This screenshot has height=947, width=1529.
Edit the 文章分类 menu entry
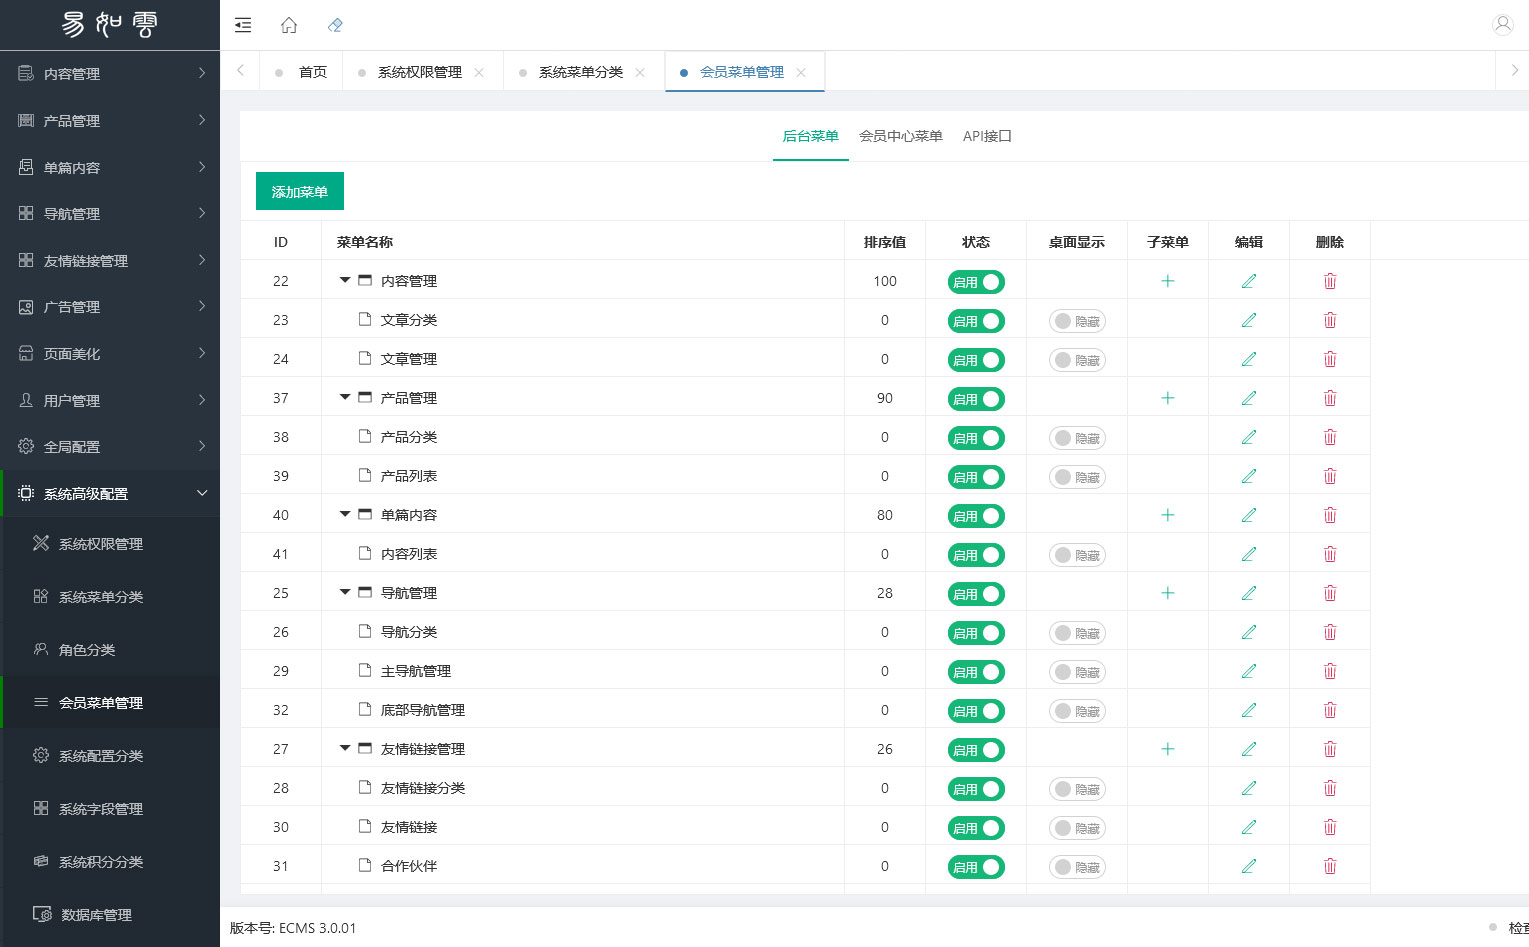tap(1248, 320)
